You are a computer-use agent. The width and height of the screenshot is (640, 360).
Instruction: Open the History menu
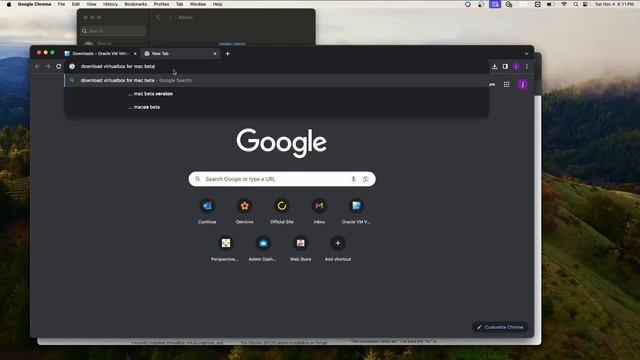pos(110,4)
